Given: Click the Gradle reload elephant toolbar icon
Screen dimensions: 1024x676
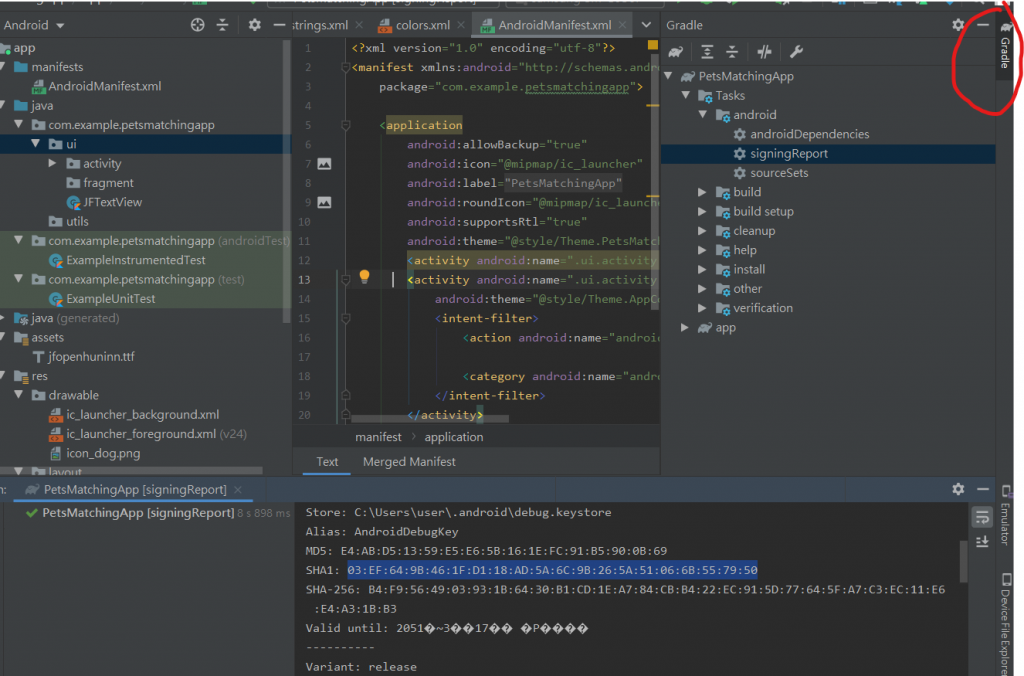Looking at the screenshot, I should click(x=677, y=52).
